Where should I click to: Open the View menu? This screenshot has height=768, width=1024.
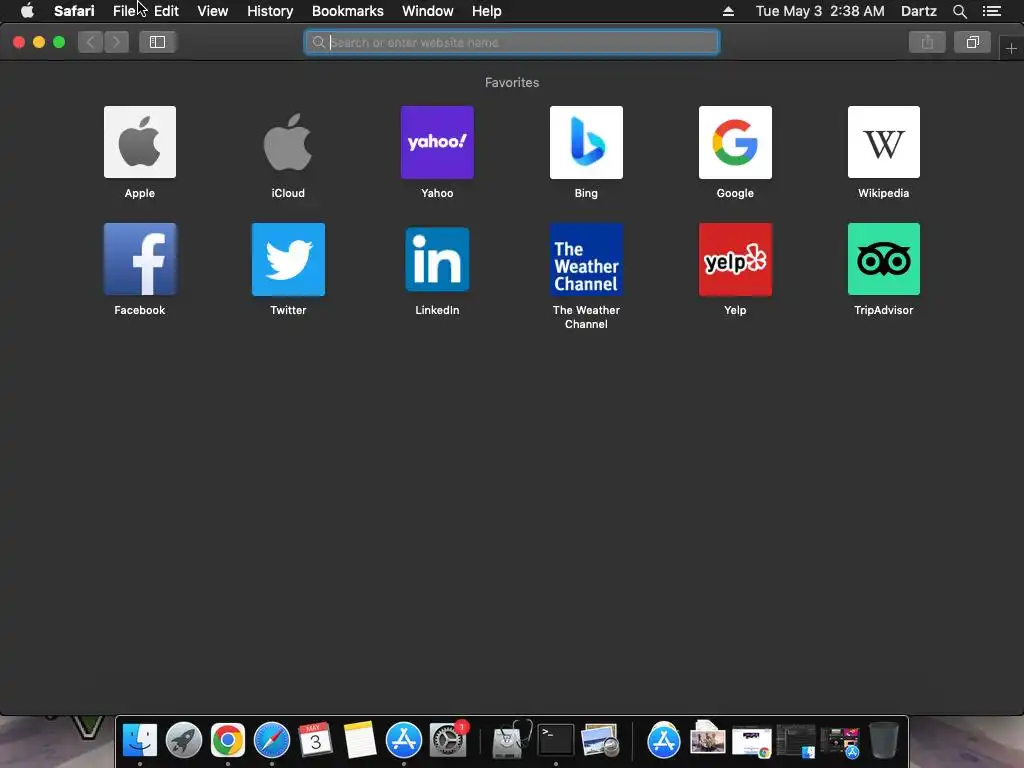click(213, 11)
